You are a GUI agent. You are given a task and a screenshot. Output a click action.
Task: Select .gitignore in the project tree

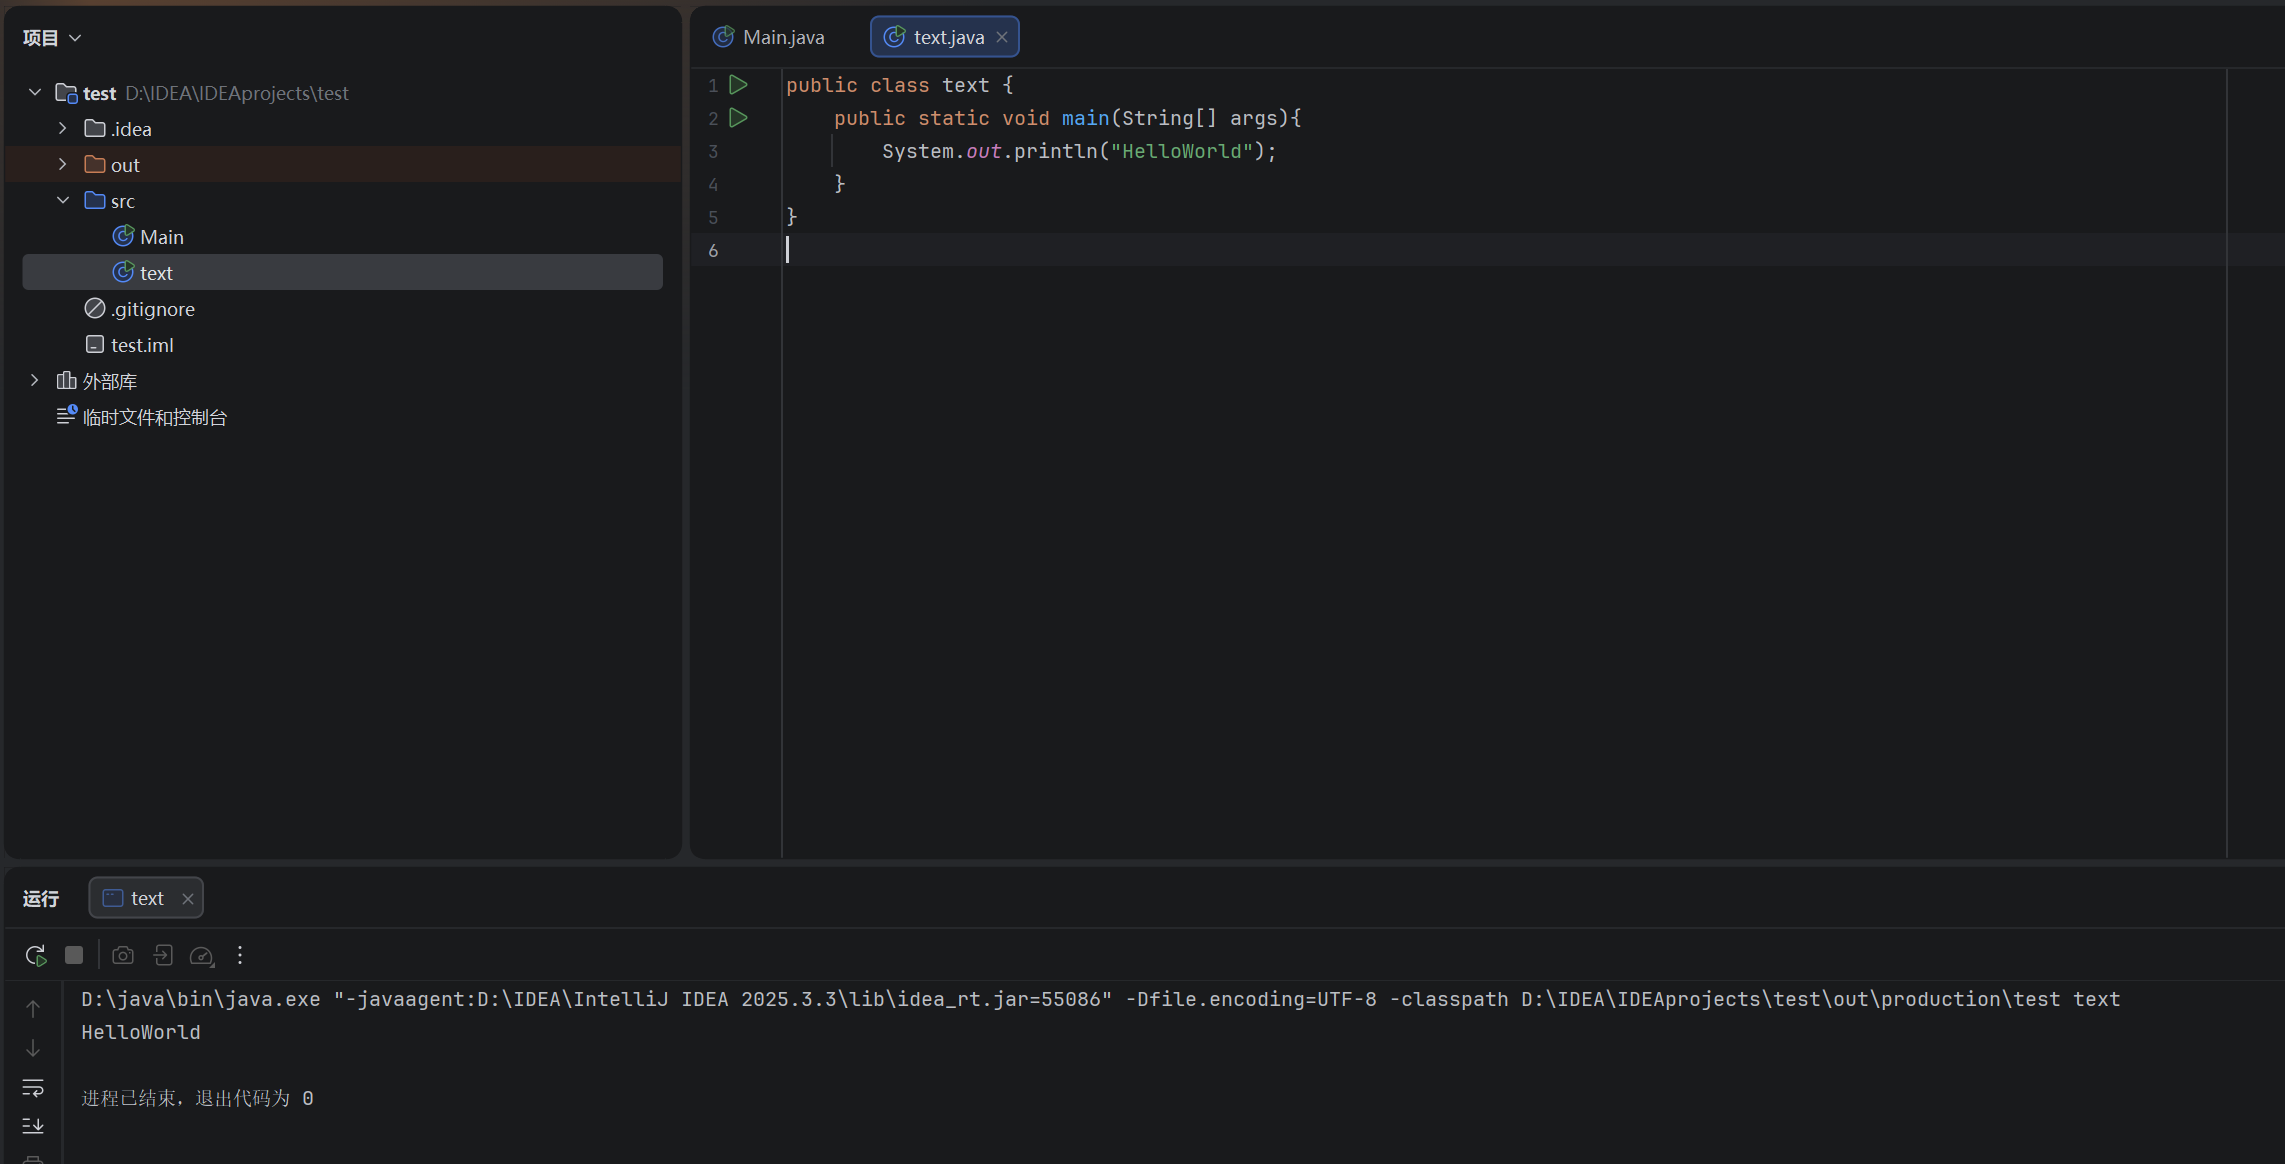[x=342, y=308]
